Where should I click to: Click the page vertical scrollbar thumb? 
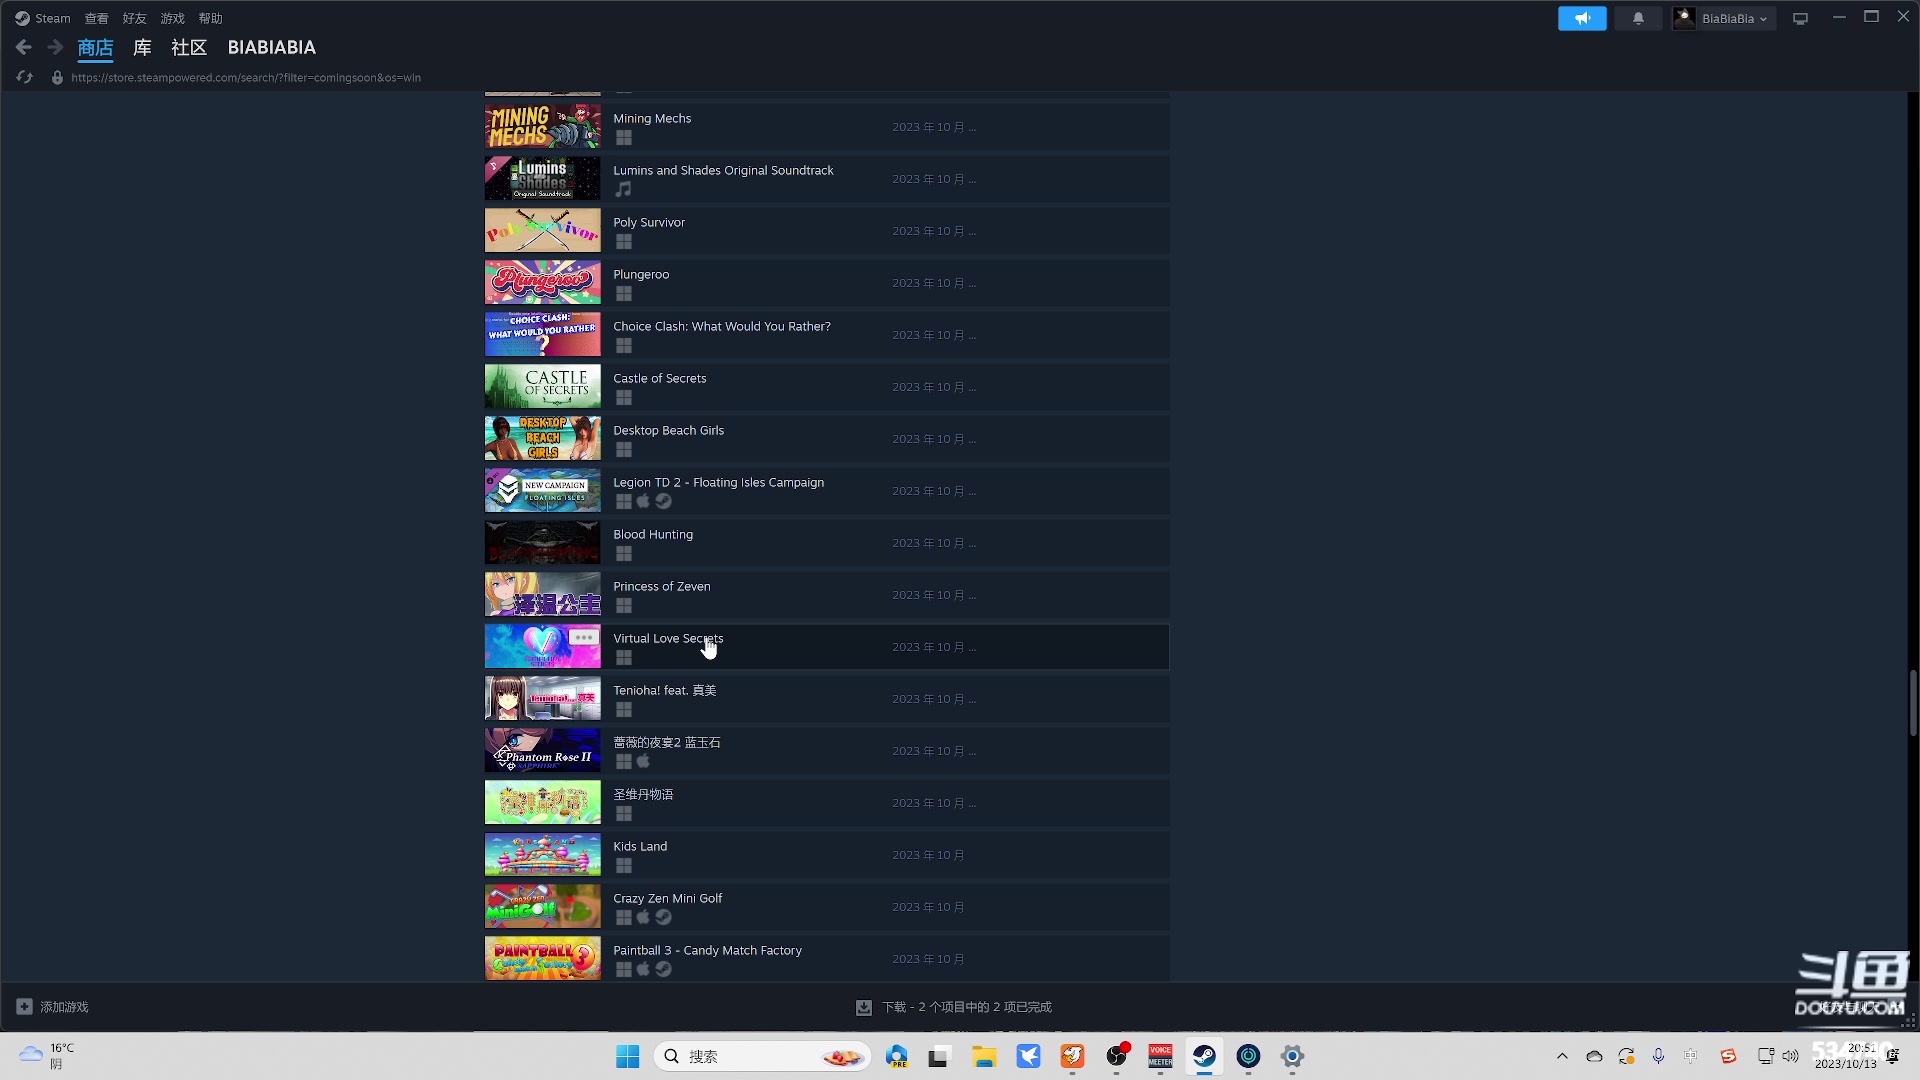click(1912, 703)
